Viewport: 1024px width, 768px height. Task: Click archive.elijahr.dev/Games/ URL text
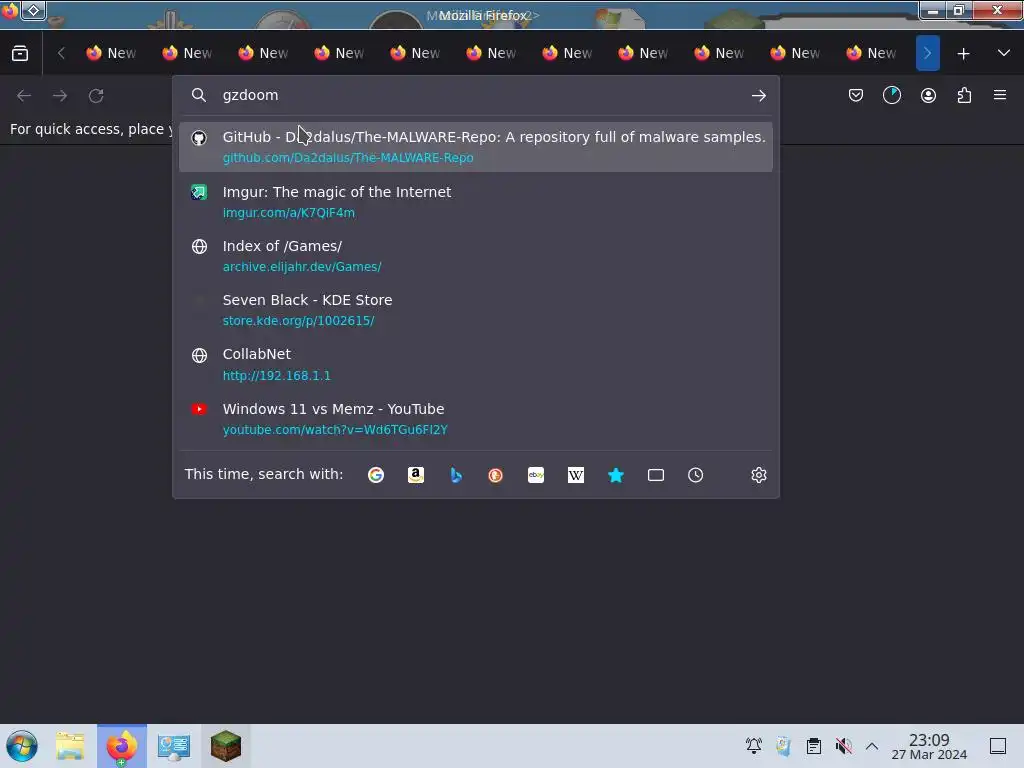(302, 266)
